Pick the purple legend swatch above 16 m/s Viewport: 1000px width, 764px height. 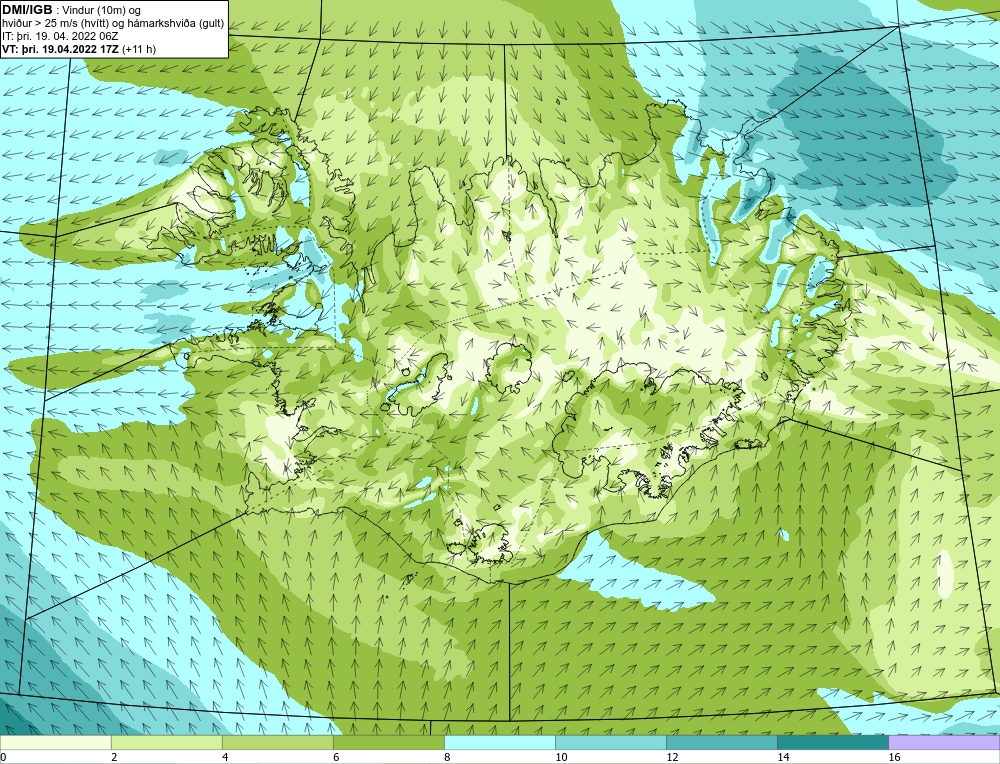click(944, 742)
